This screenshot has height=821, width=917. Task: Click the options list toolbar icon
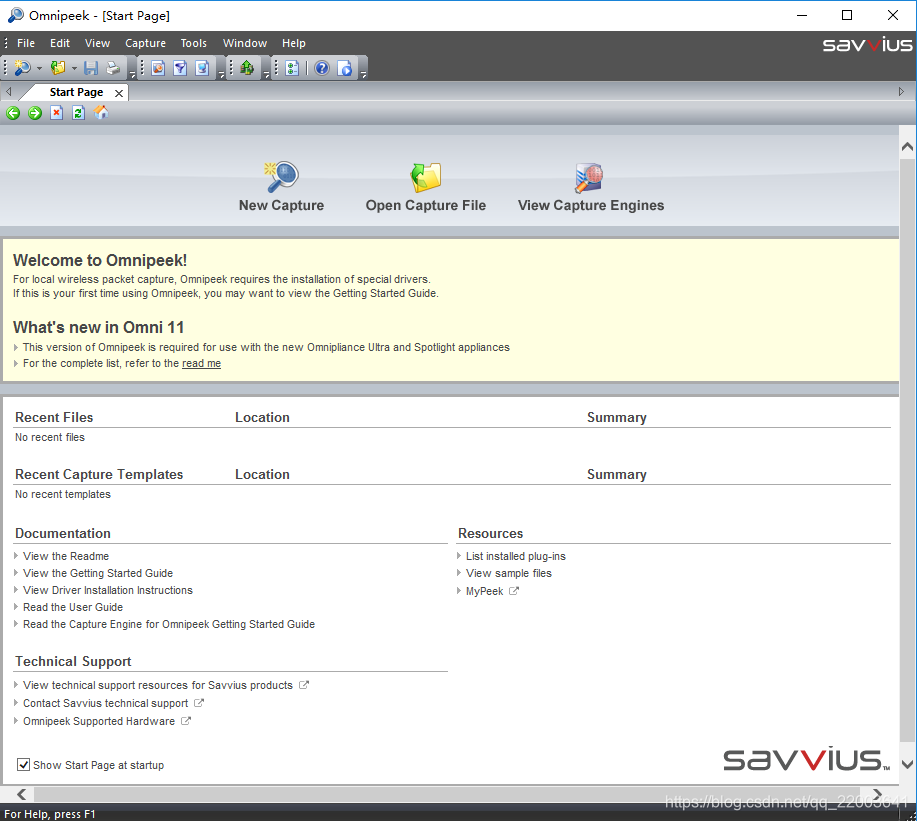(292, 68)
